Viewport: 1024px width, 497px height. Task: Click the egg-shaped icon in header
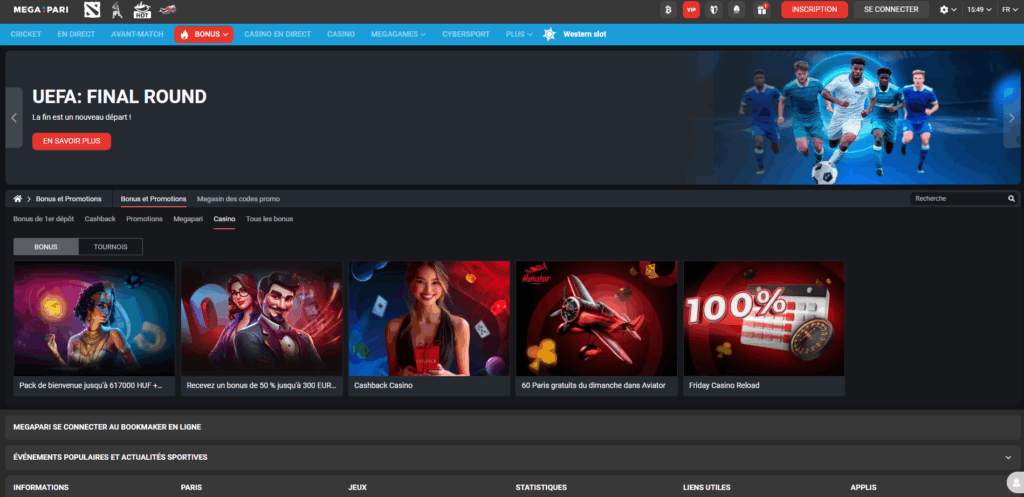(737, 10)
